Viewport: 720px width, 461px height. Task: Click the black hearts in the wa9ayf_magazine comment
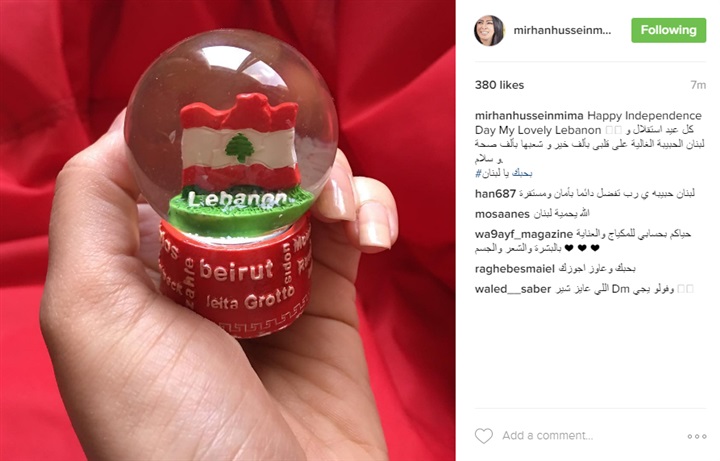582,248
